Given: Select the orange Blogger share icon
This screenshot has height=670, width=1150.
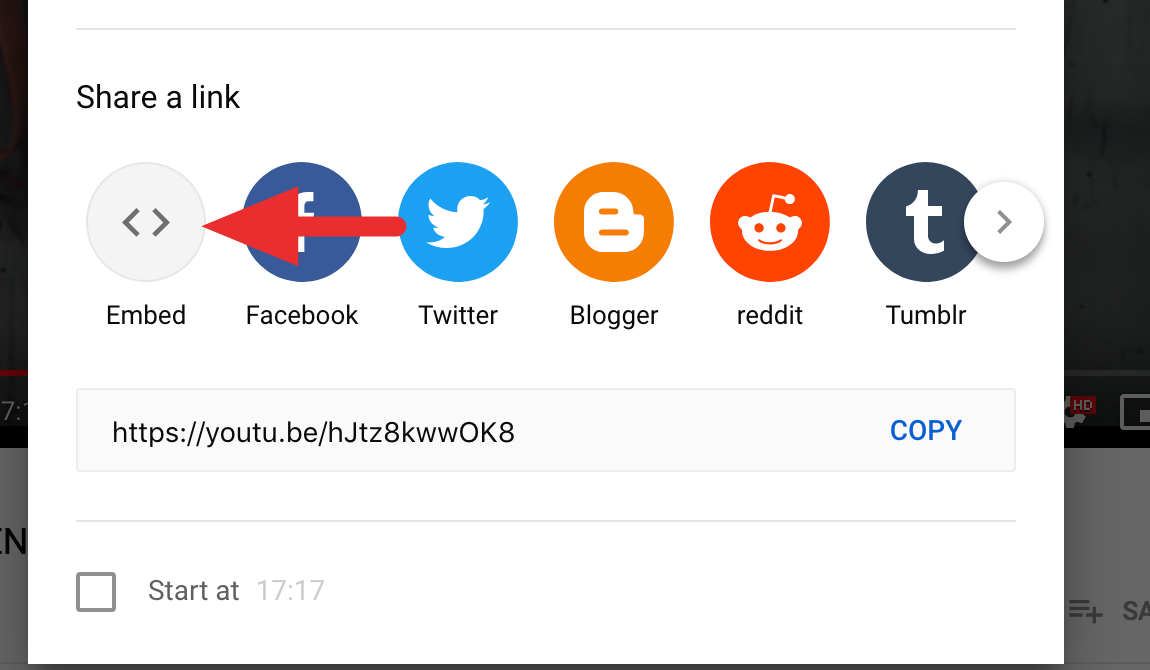Looking at the screenshot, I should (614, 221).
